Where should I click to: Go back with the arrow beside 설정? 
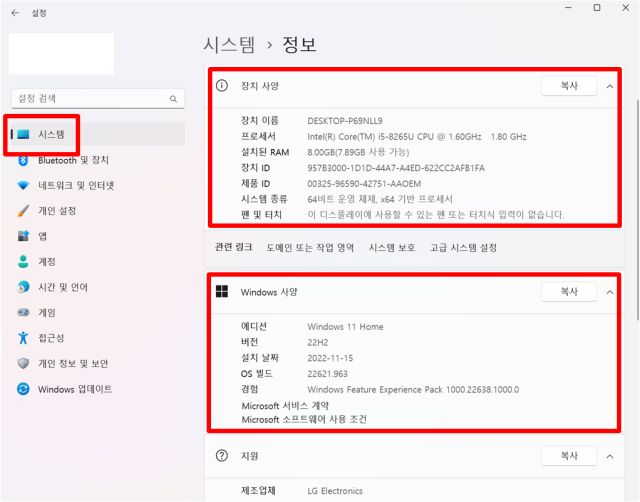[x=15, y=13]
